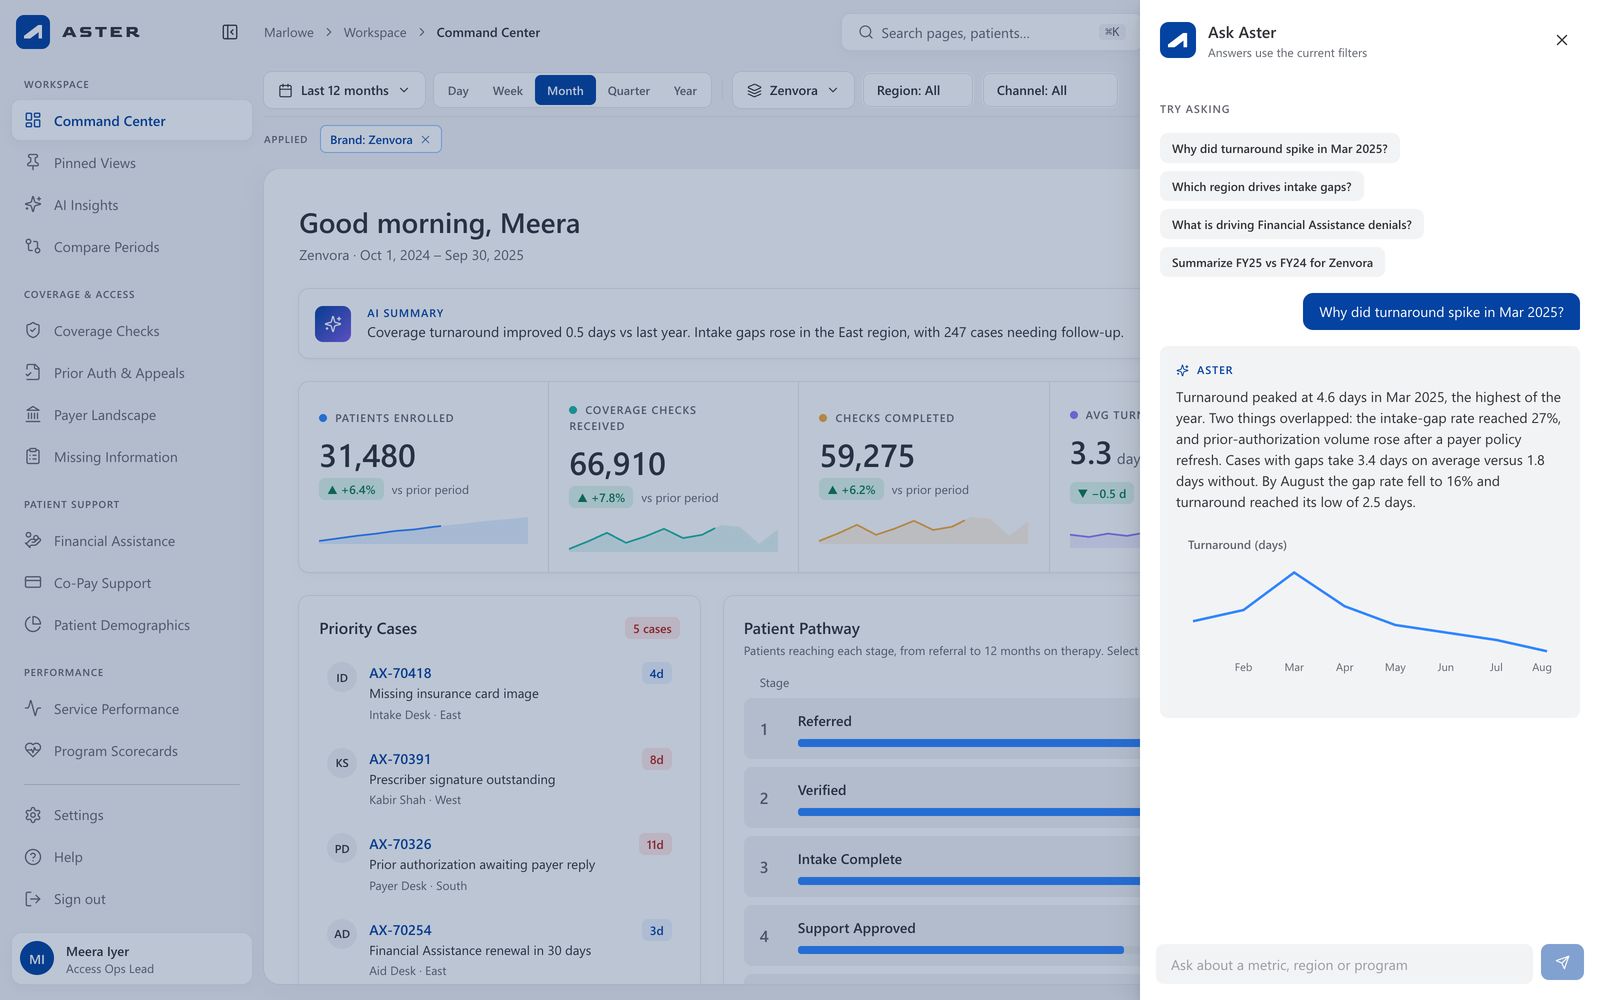This screenshot has width=1600, height=1000.
Task: Ask 'Which region drives intake gaps?'
Action: [1262, 187]
